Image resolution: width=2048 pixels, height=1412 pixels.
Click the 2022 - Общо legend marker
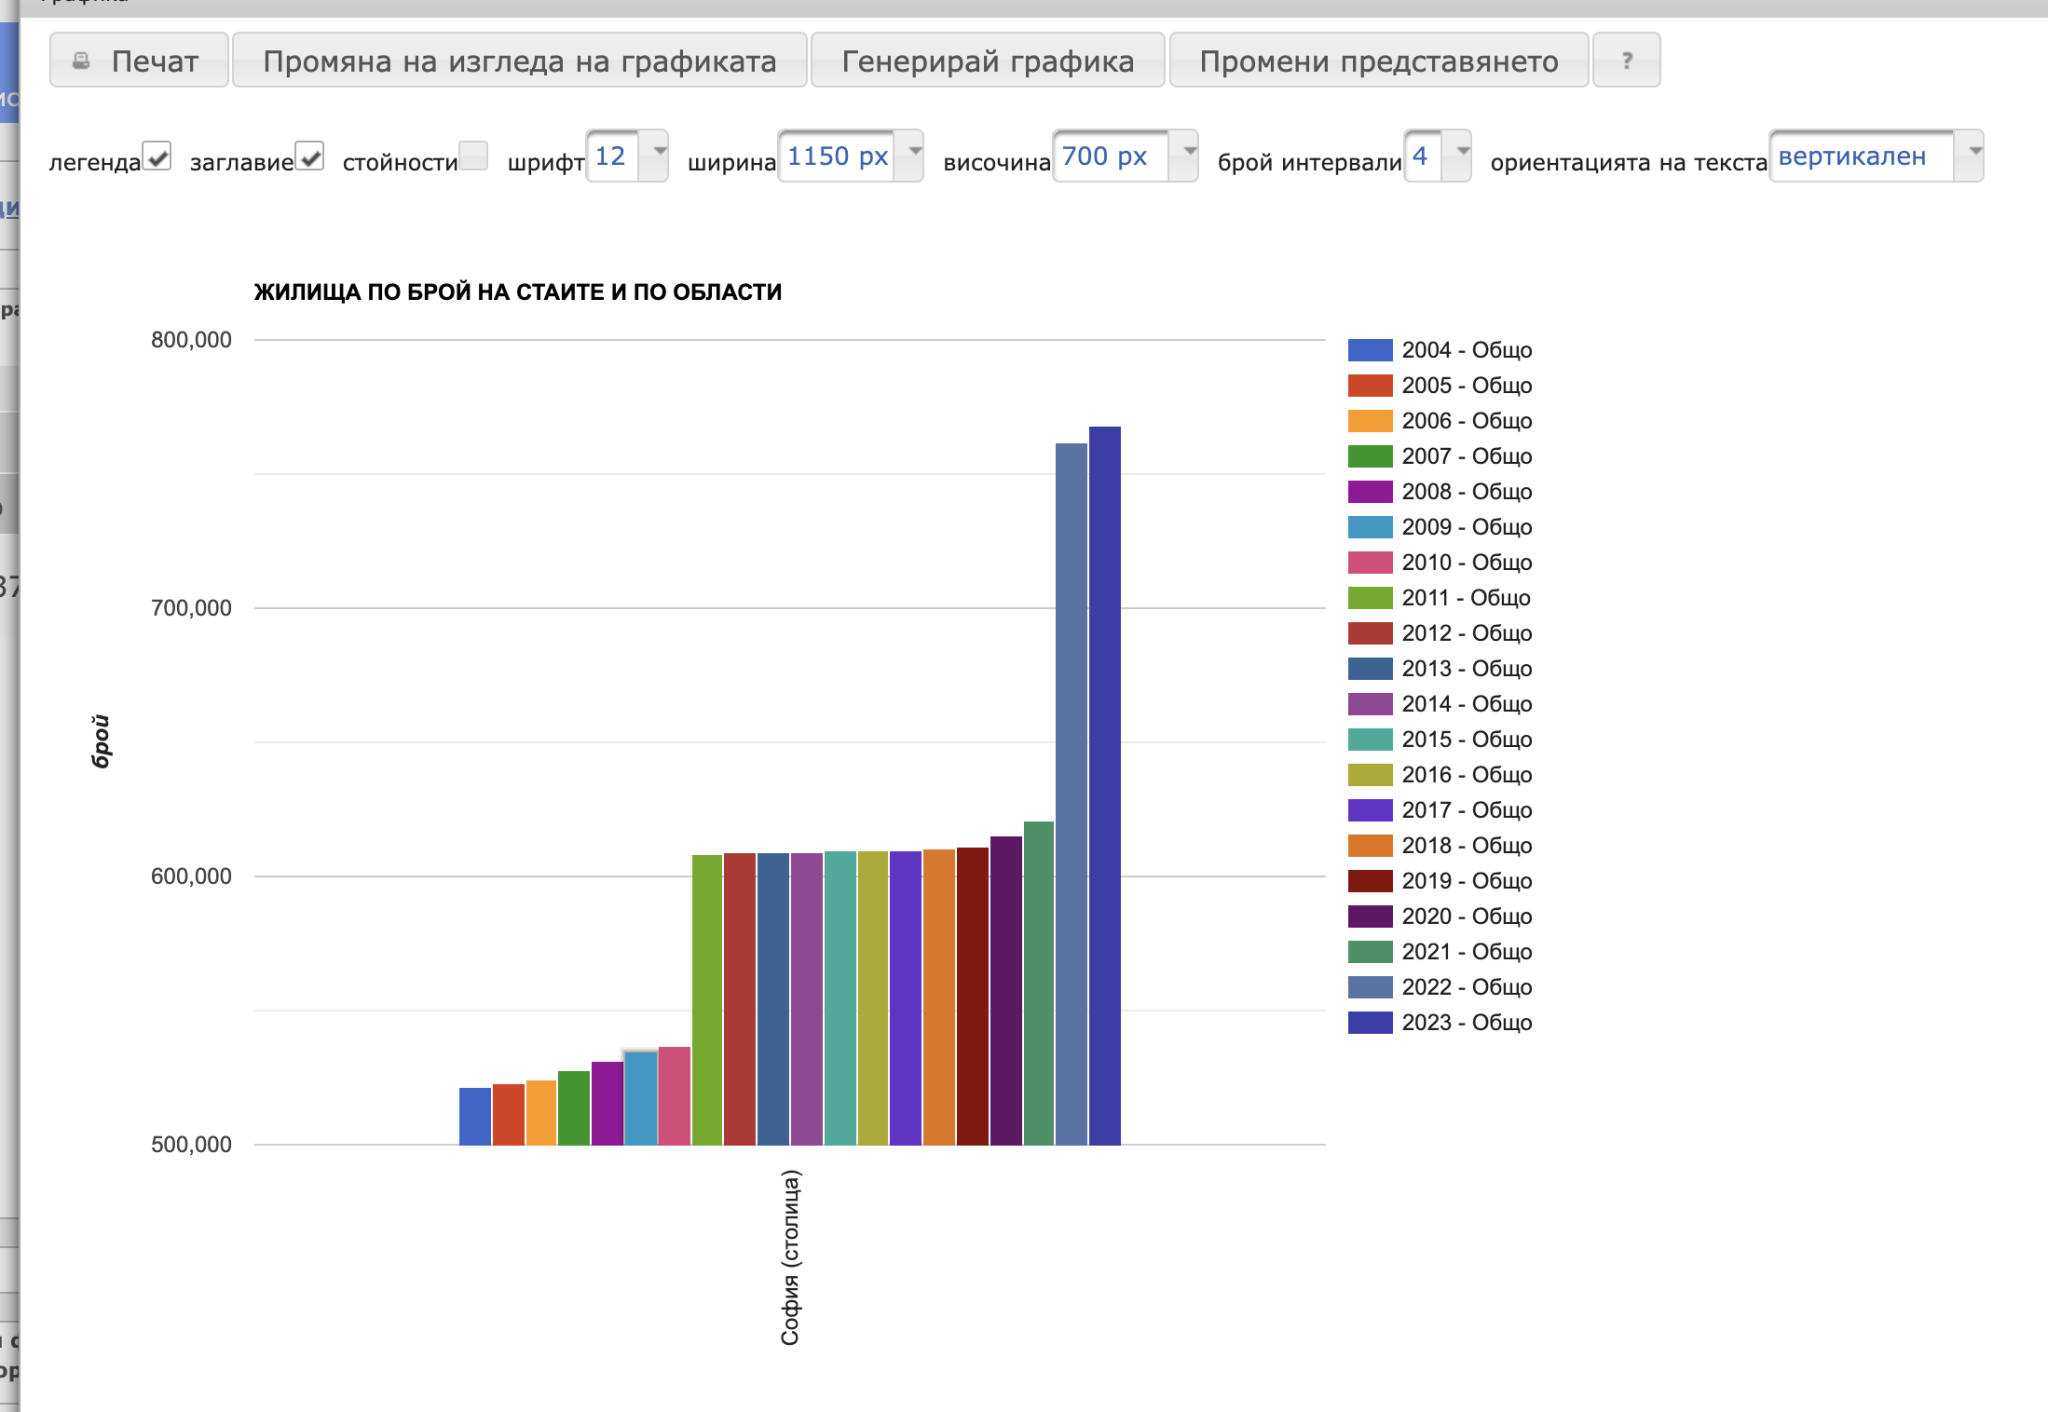tap(1369, 987)
